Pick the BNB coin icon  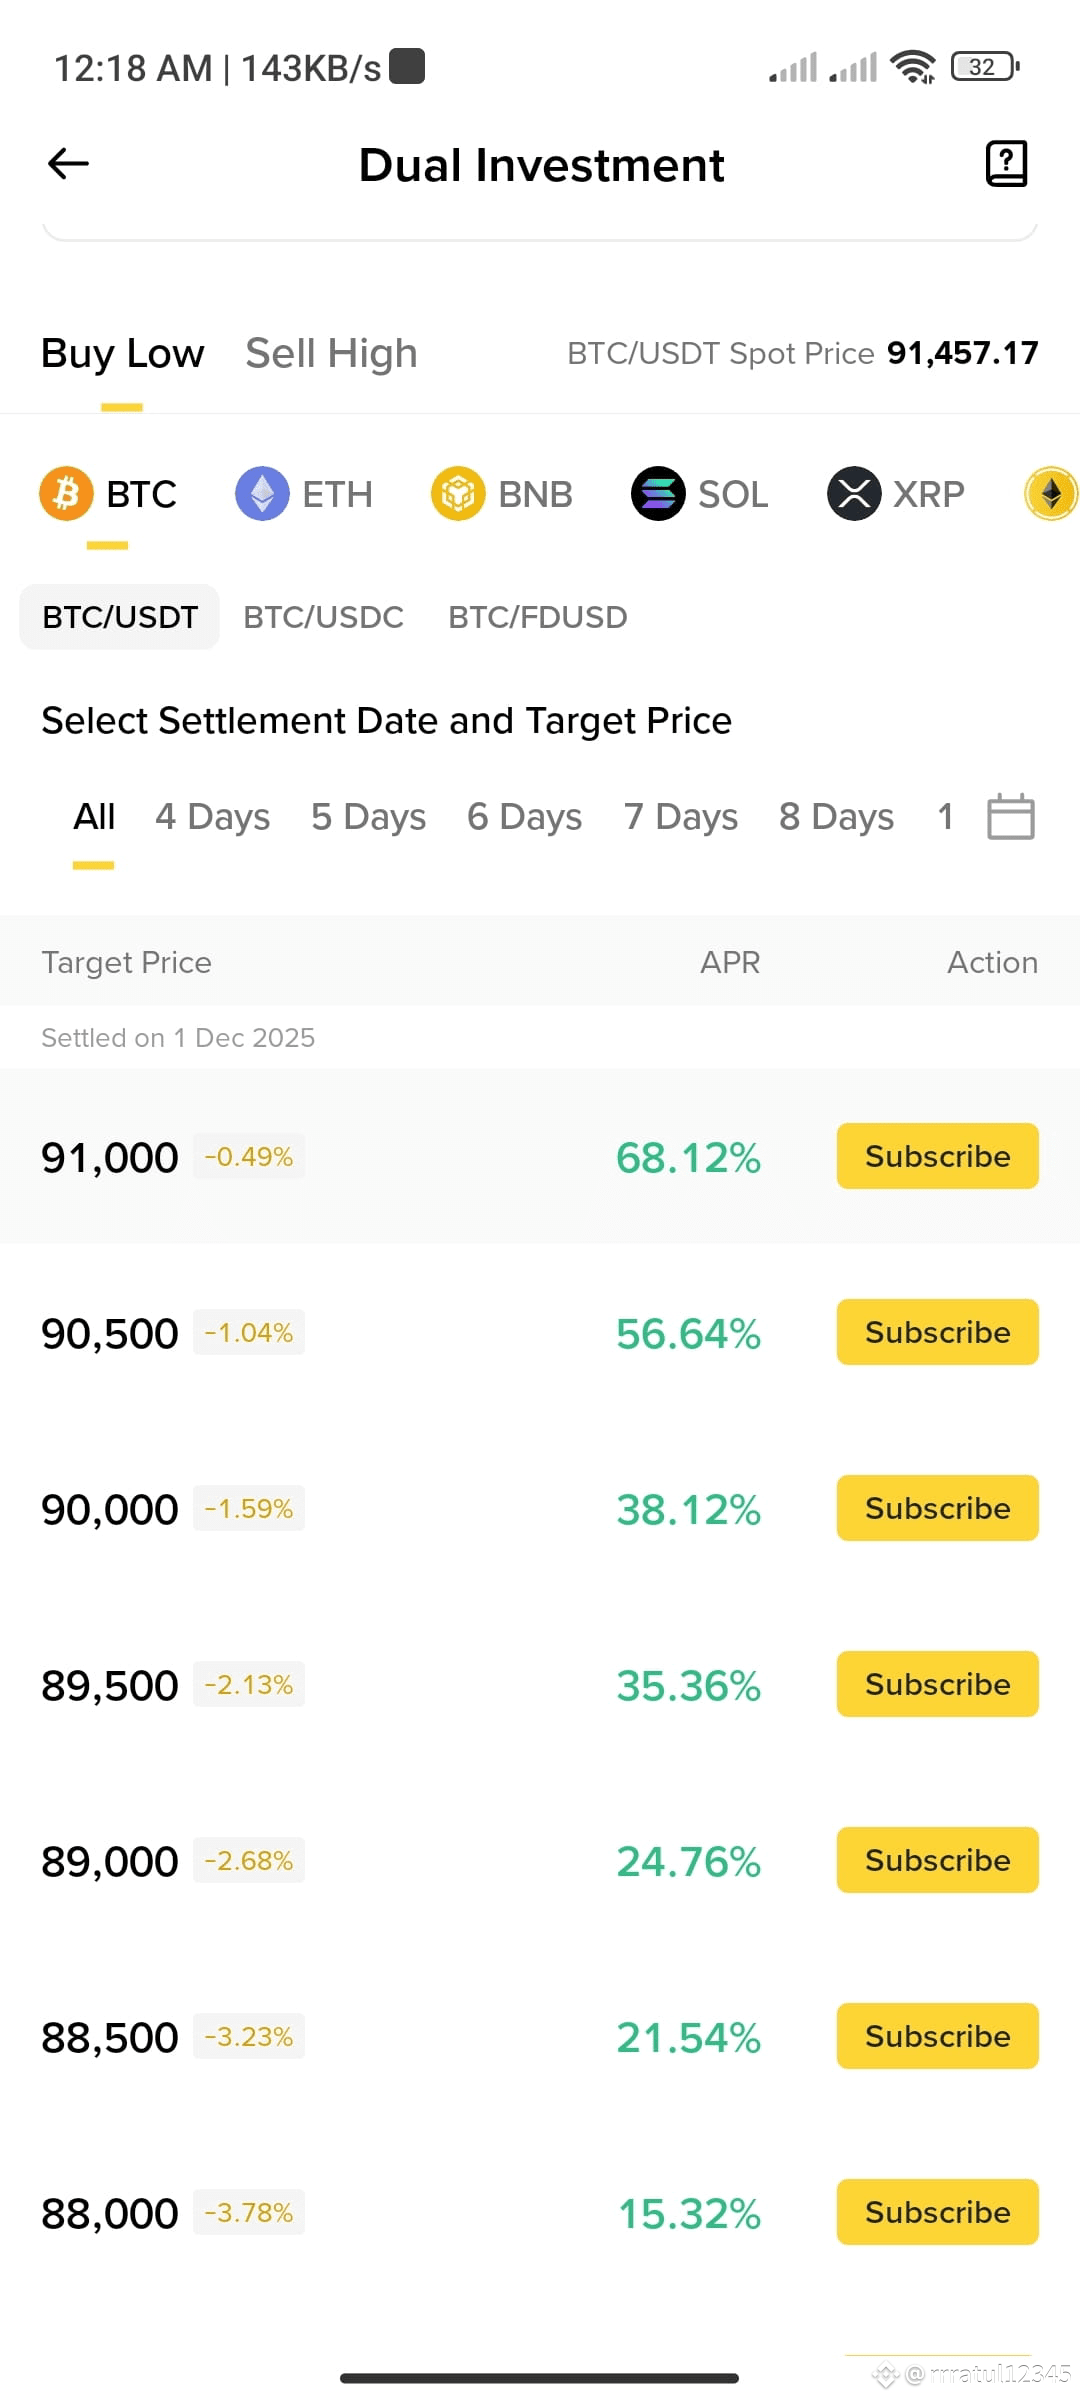(458, 494)
